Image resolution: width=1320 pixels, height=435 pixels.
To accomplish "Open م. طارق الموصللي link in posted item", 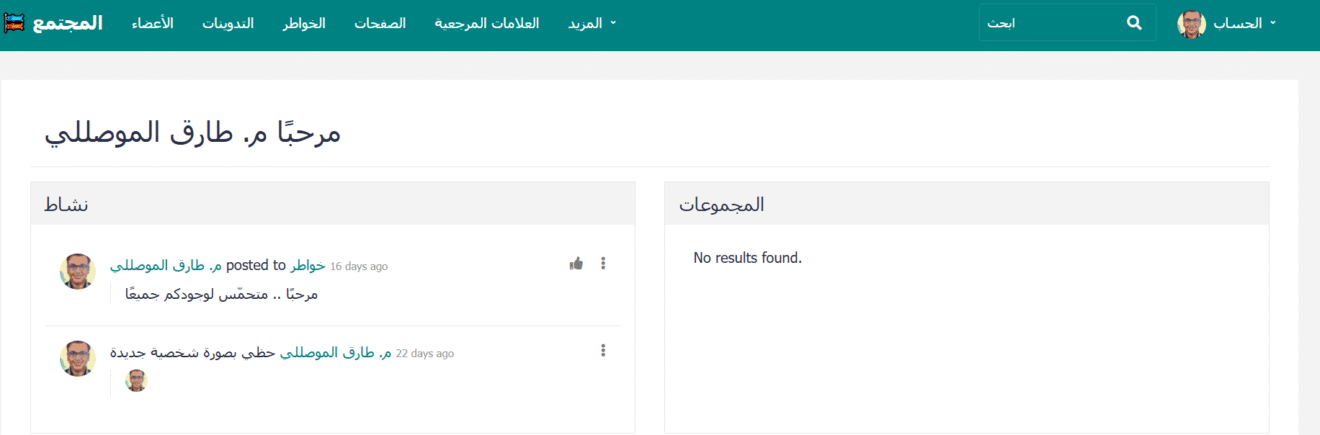I will click(166, 266).
